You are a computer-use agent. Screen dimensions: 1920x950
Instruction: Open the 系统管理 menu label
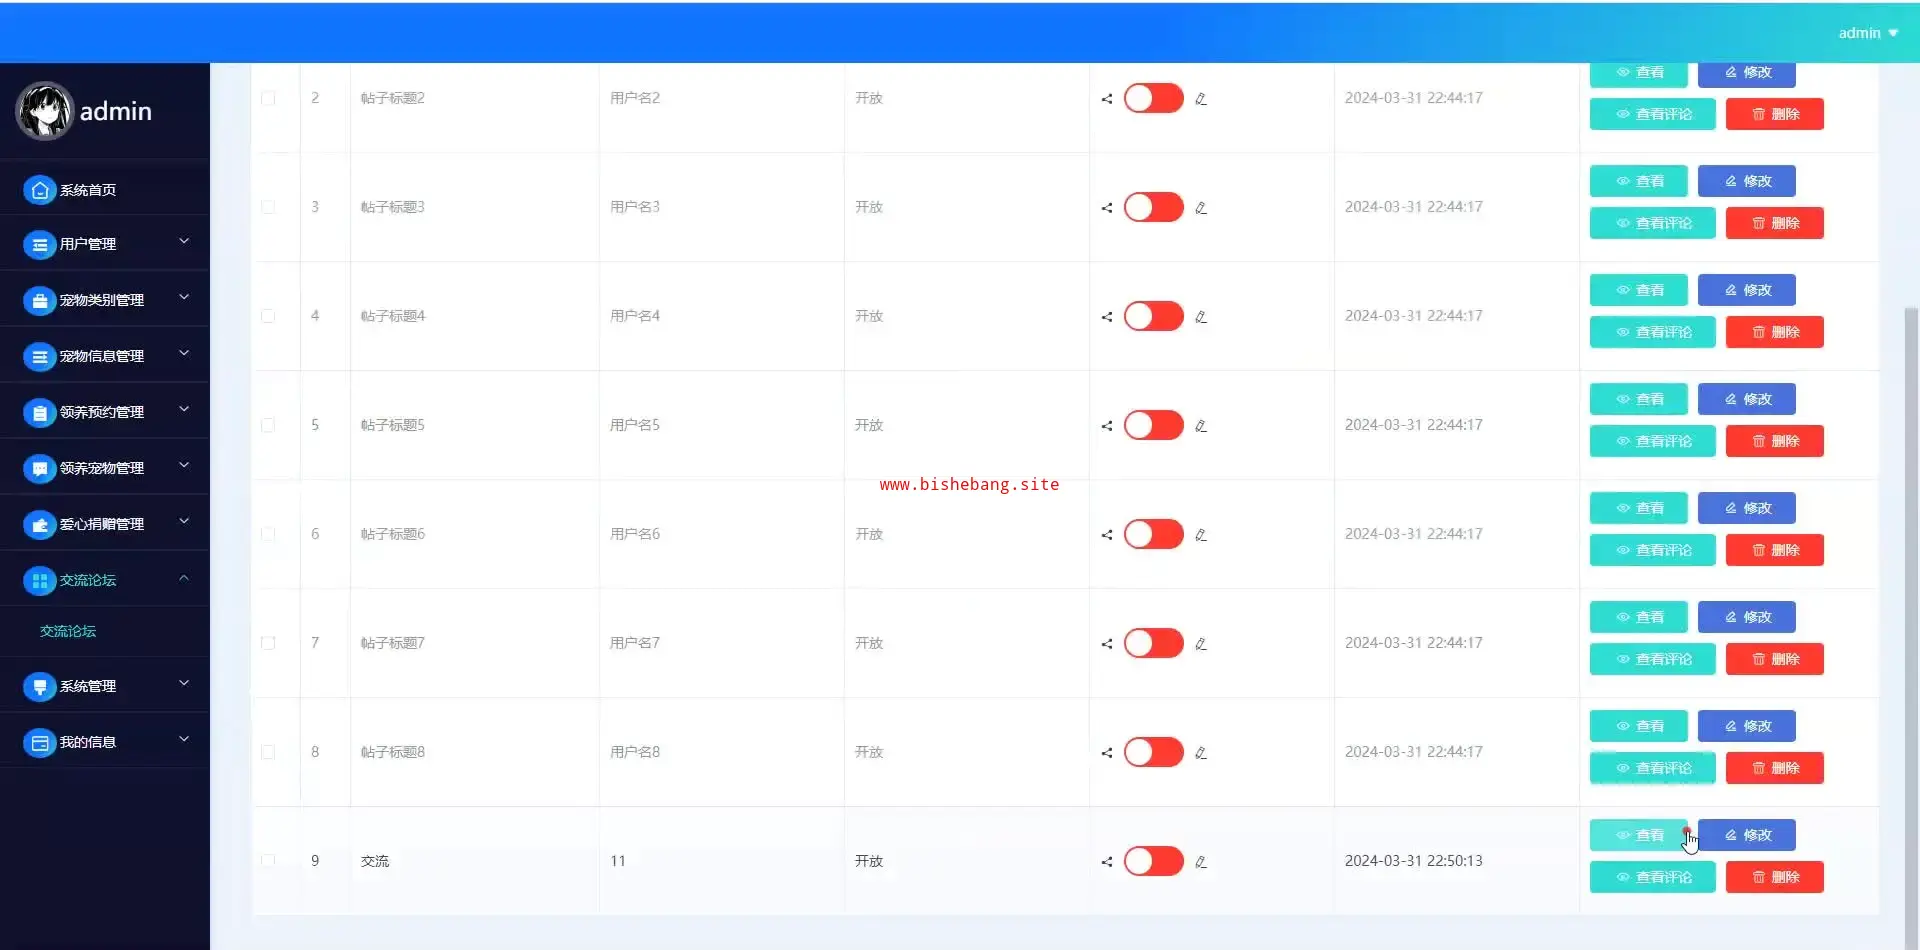[x=88, y=686]
